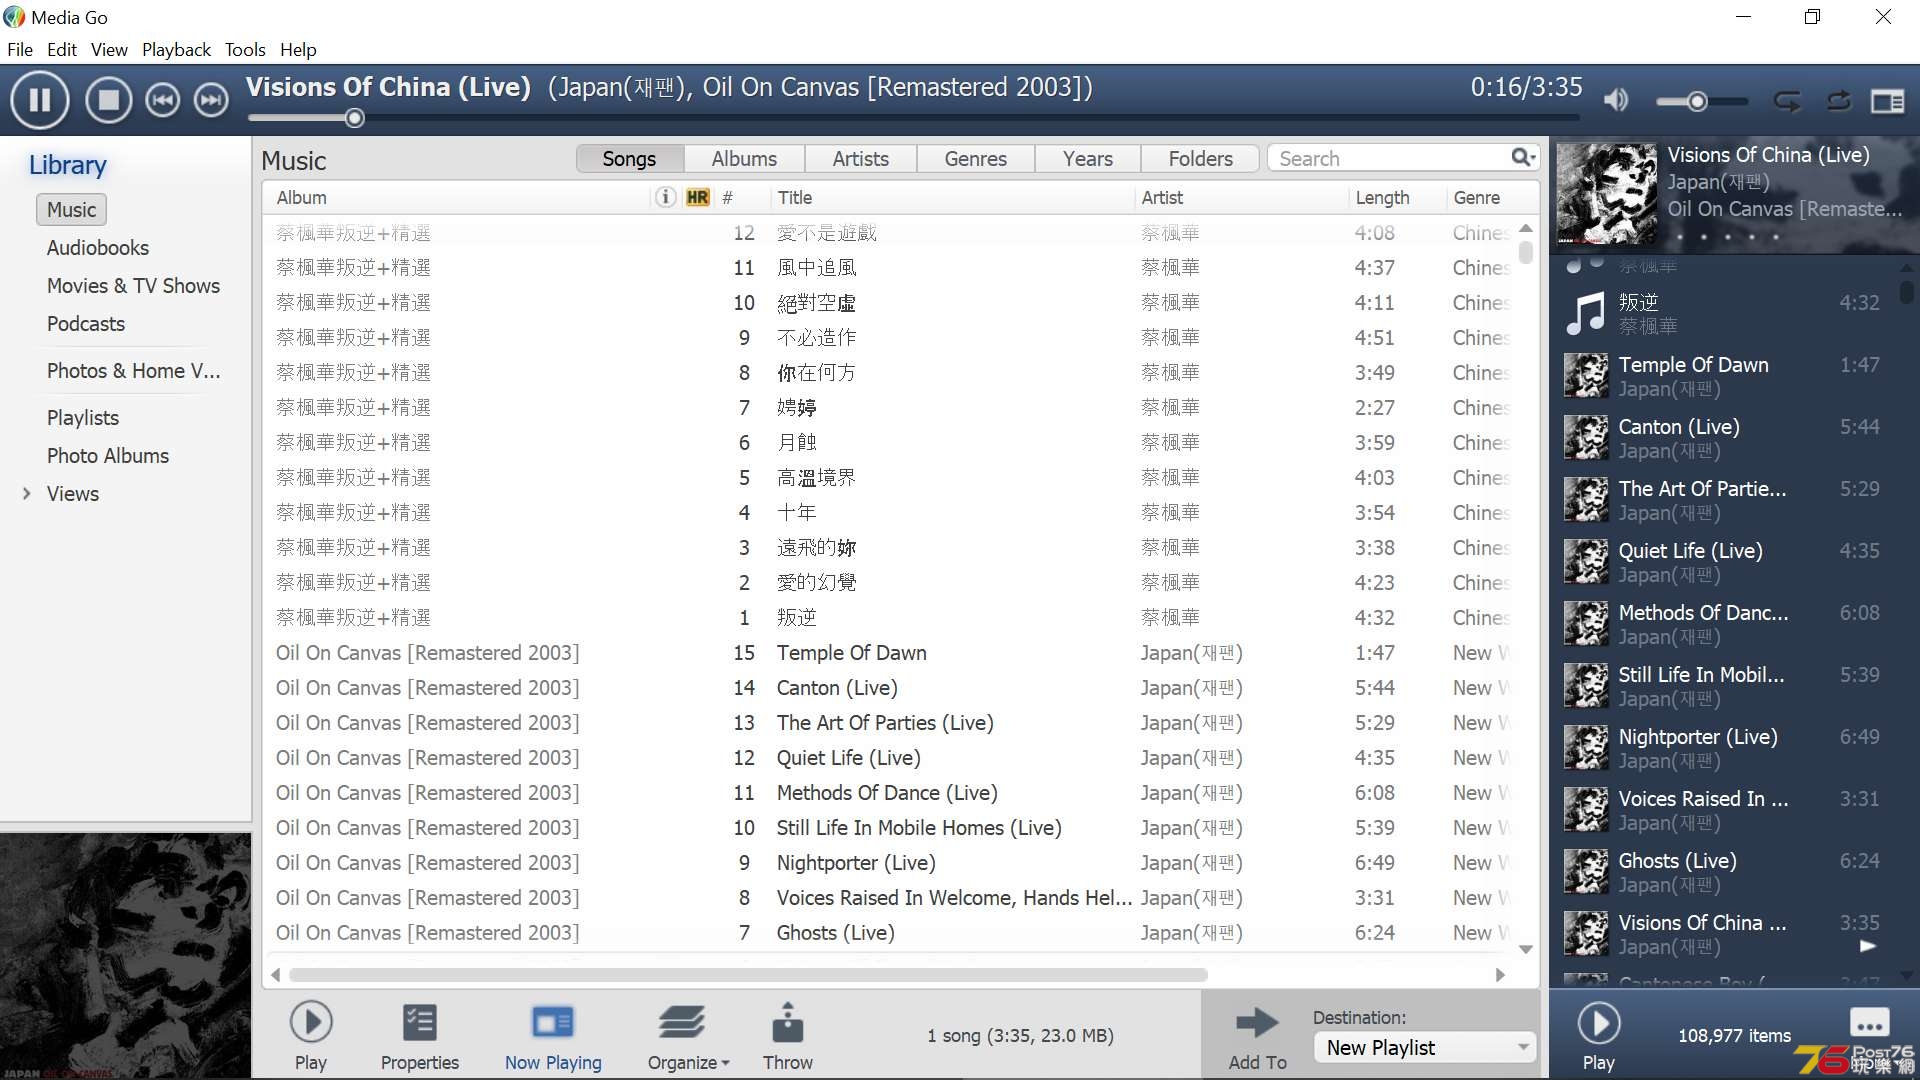The height and width of the screenshot is (1080, 1920).
Task: Toggle shuffle playback mode
Action: tap(1787, 101)
